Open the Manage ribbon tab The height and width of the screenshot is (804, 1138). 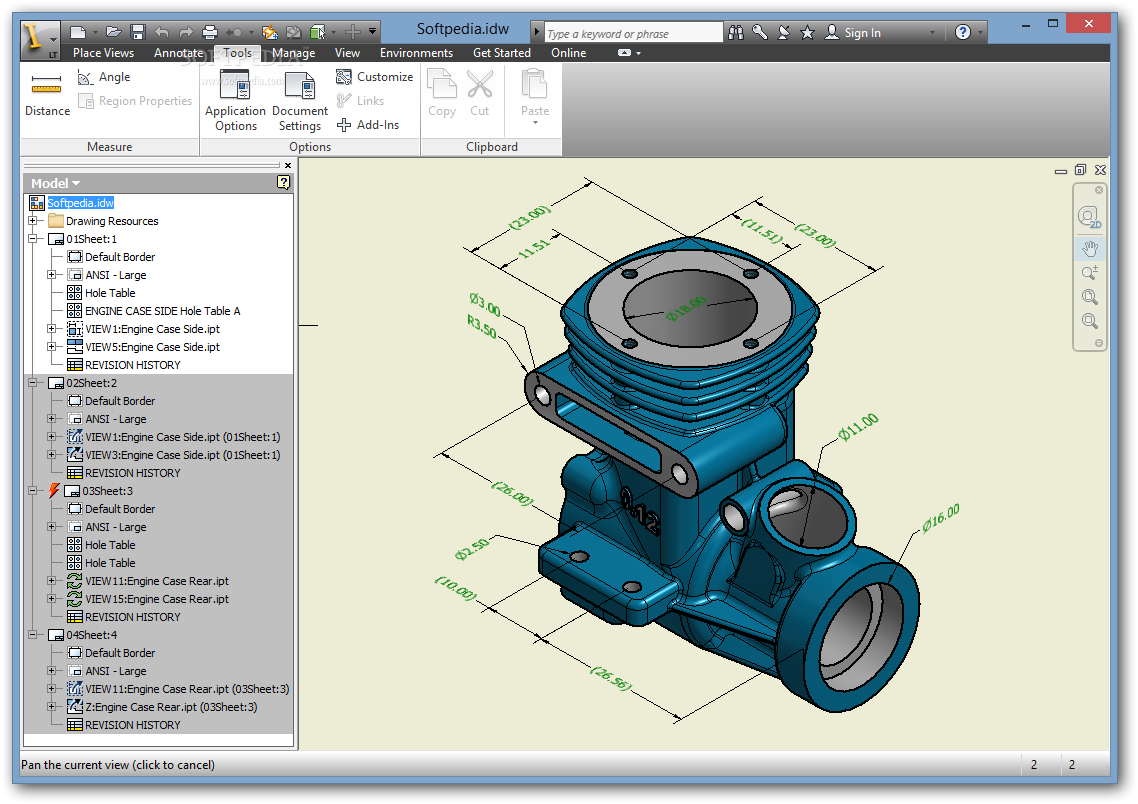click(x=293, y=53)
